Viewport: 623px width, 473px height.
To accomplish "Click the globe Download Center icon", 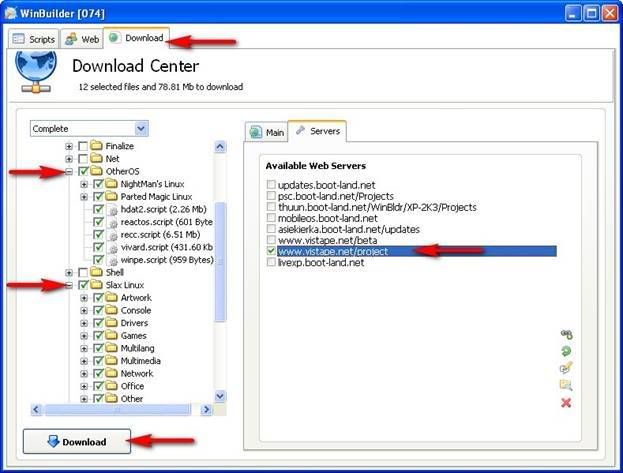I will [36, 72].
